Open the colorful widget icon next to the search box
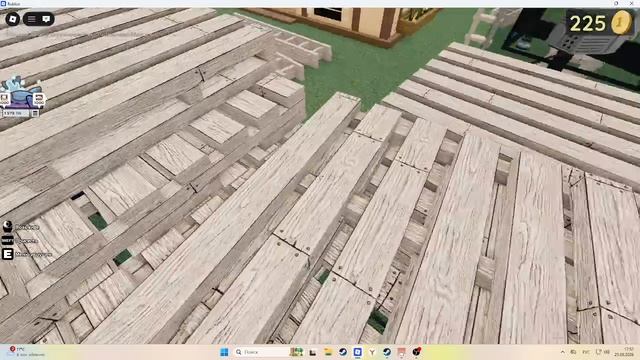 tap(296, 352)
